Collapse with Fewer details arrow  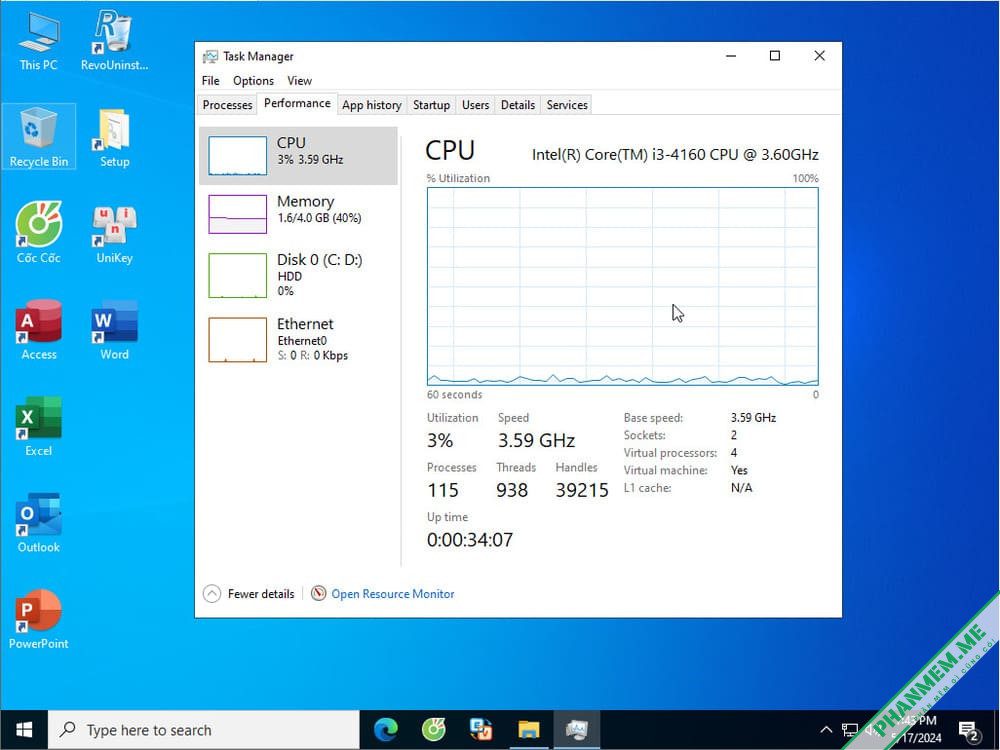click(x=212, y=594)
